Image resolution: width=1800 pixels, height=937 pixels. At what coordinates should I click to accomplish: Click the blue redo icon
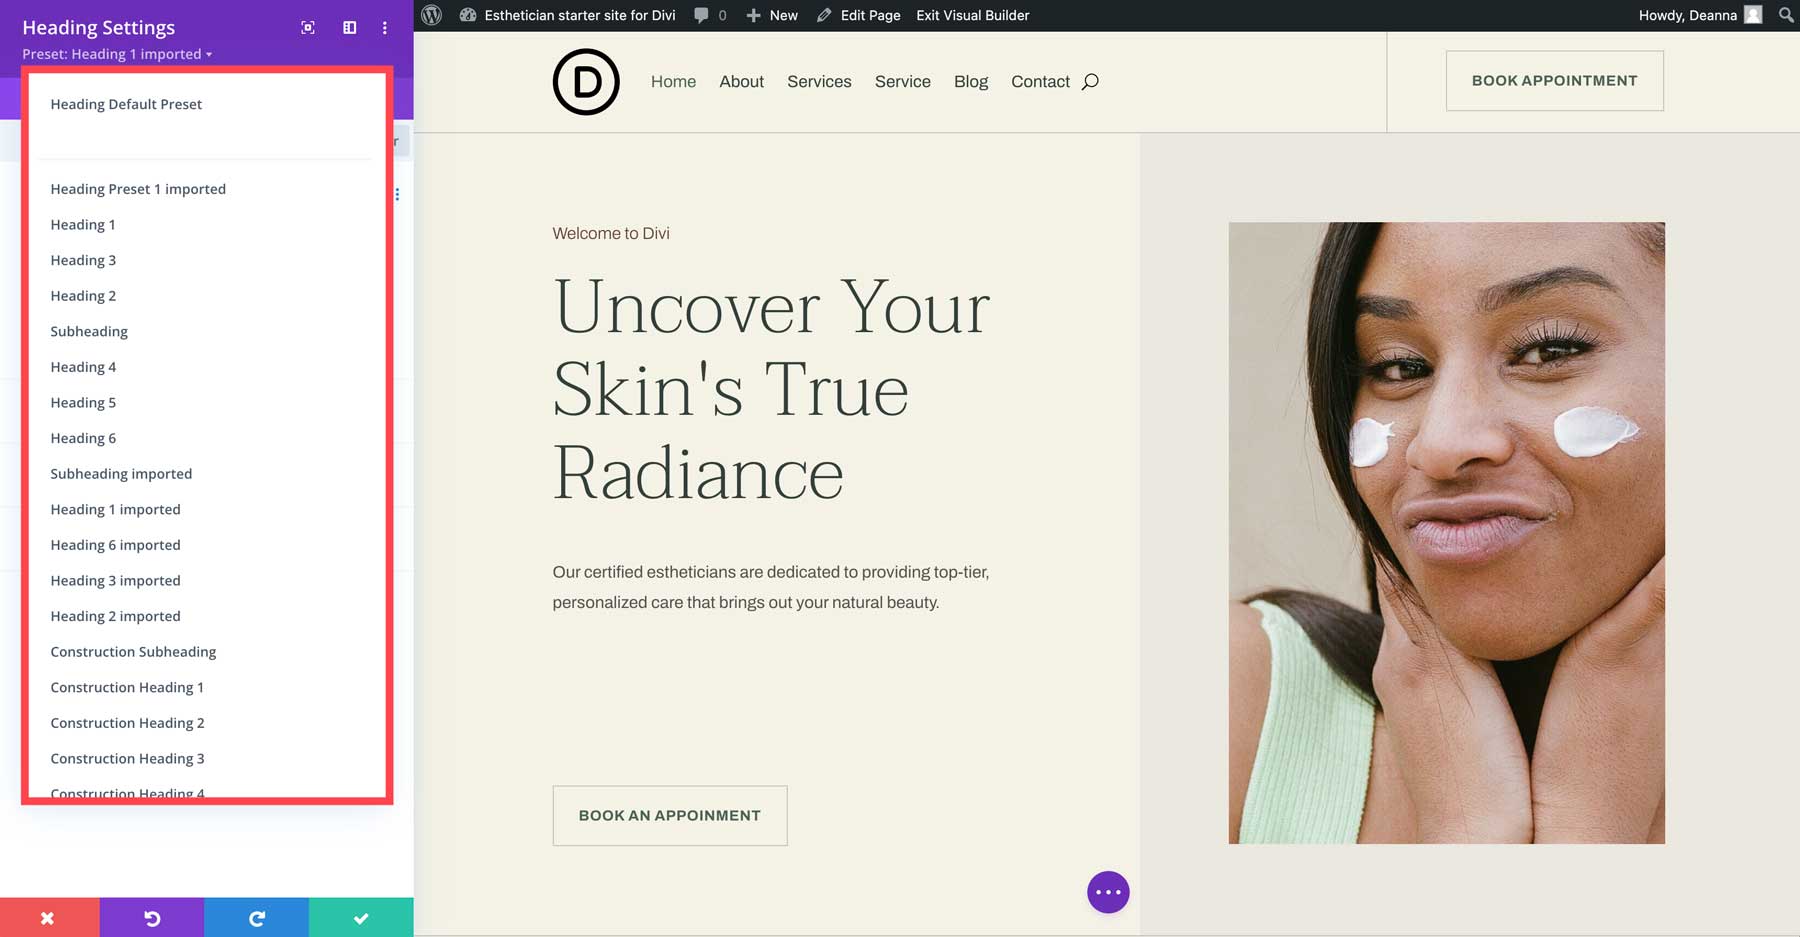click(x=257, y=917)
